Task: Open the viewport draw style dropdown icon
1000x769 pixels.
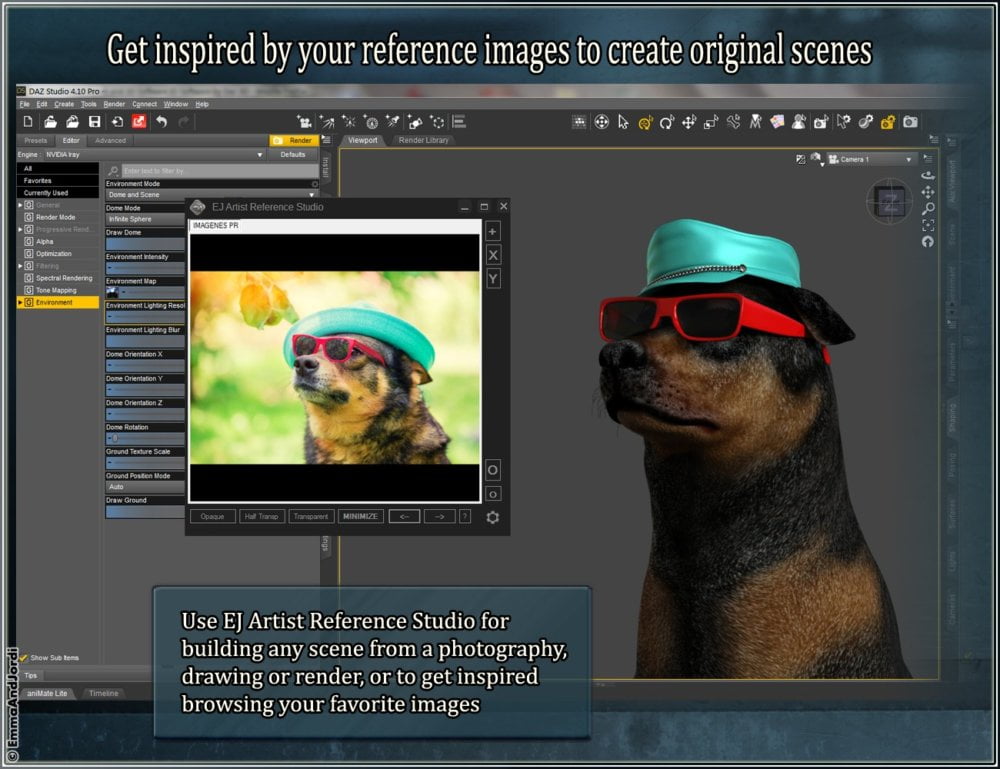Action: tap(816, 159)
